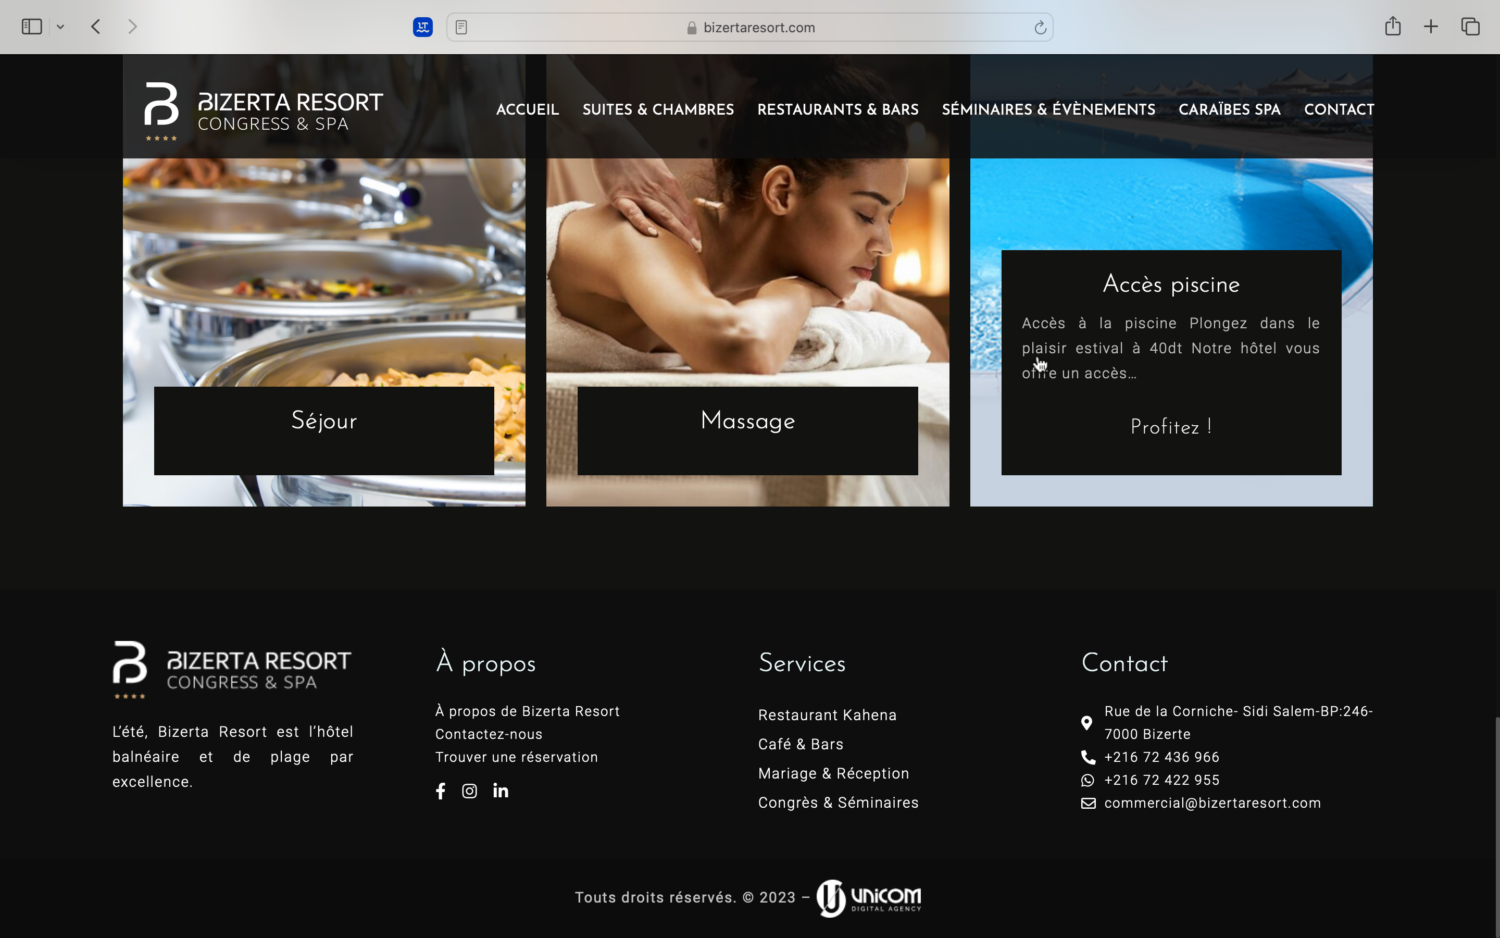Click the Reader view icon in address bar
This screenshot has width=1500, height=938.
point(461,28)
